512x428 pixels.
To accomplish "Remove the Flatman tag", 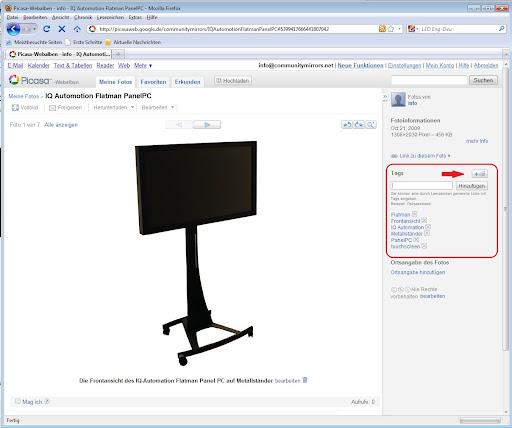I will click(414, 214).
